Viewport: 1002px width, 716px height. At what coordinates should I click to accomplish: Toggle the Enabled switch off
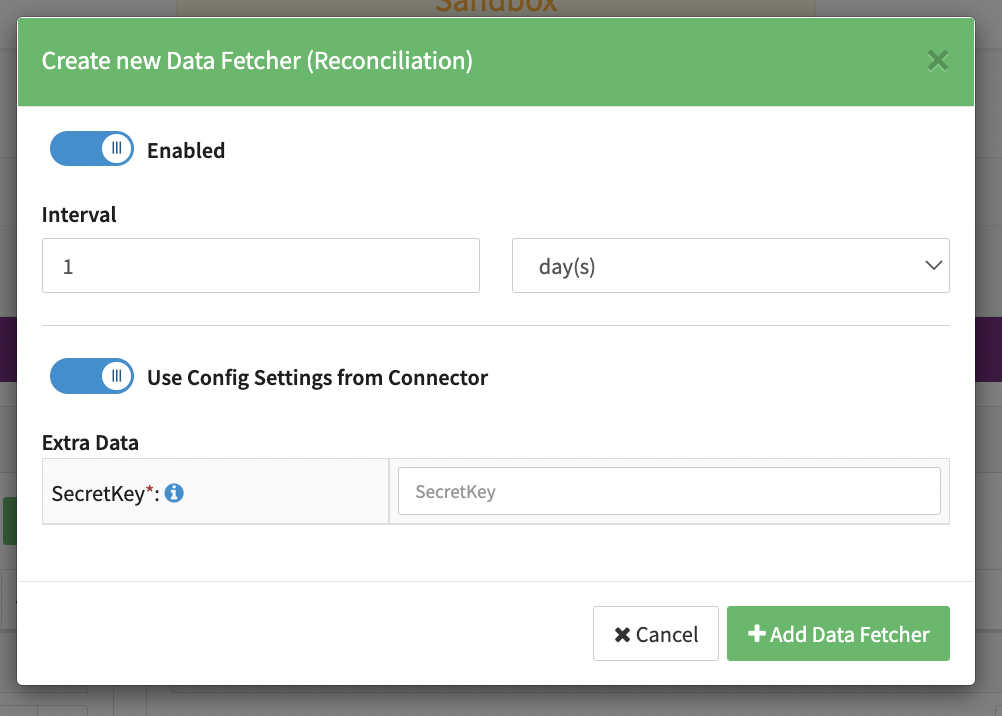coord(91,149)
